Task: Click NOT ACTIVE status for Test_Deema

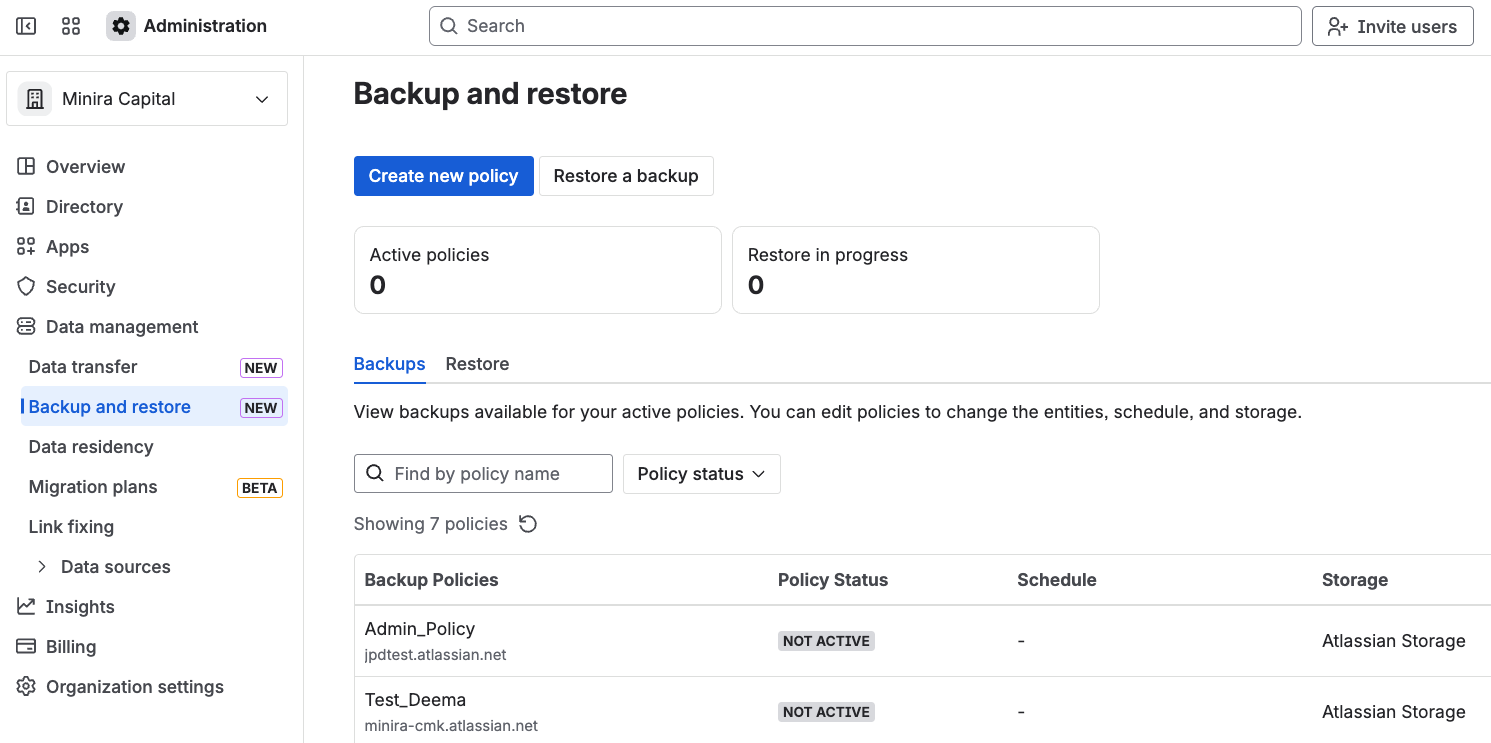Action: (x=826, y=712)
